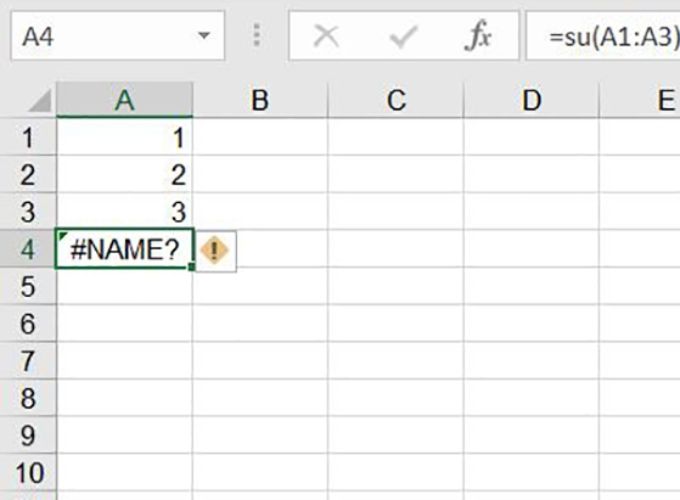Open the Insert Function fx dialog
This screenshot has height=500, width=680.
pos(477,36)
